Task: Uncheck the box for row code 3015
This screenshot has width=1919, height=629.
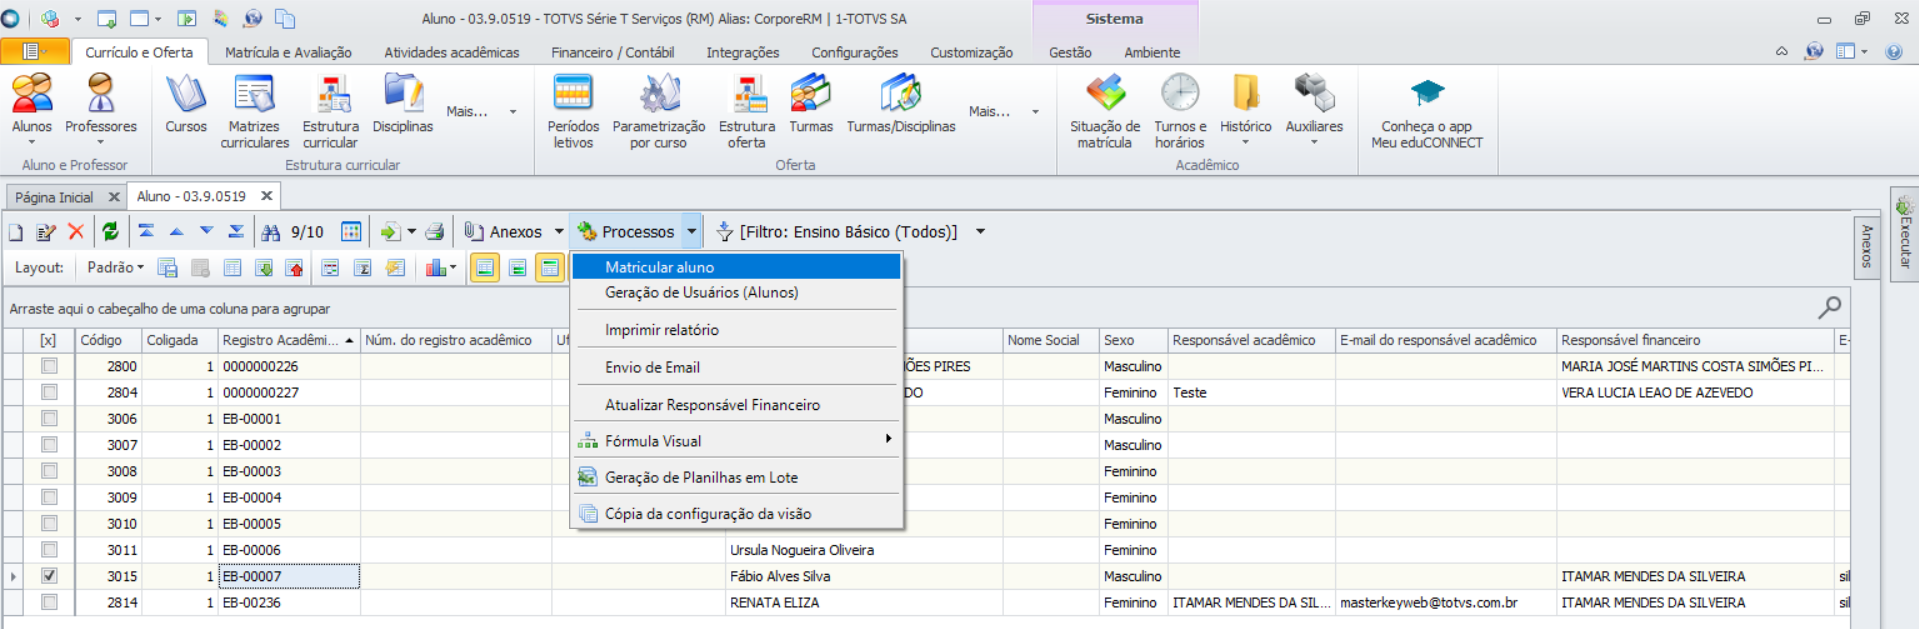Action: [x=49, y=576]
